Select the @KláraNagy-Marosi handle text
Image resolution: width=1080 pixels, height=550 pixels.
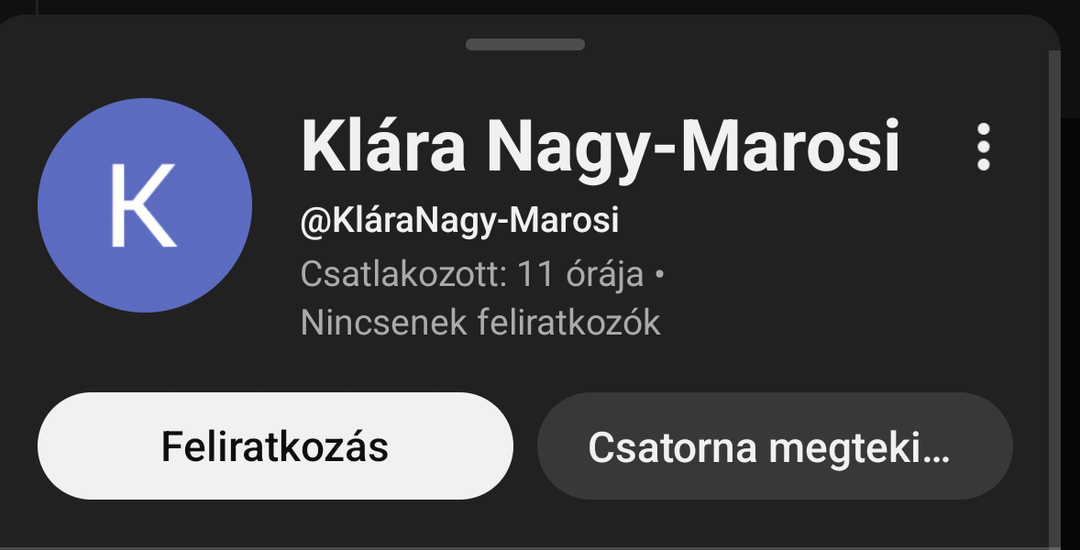point(459,221)
